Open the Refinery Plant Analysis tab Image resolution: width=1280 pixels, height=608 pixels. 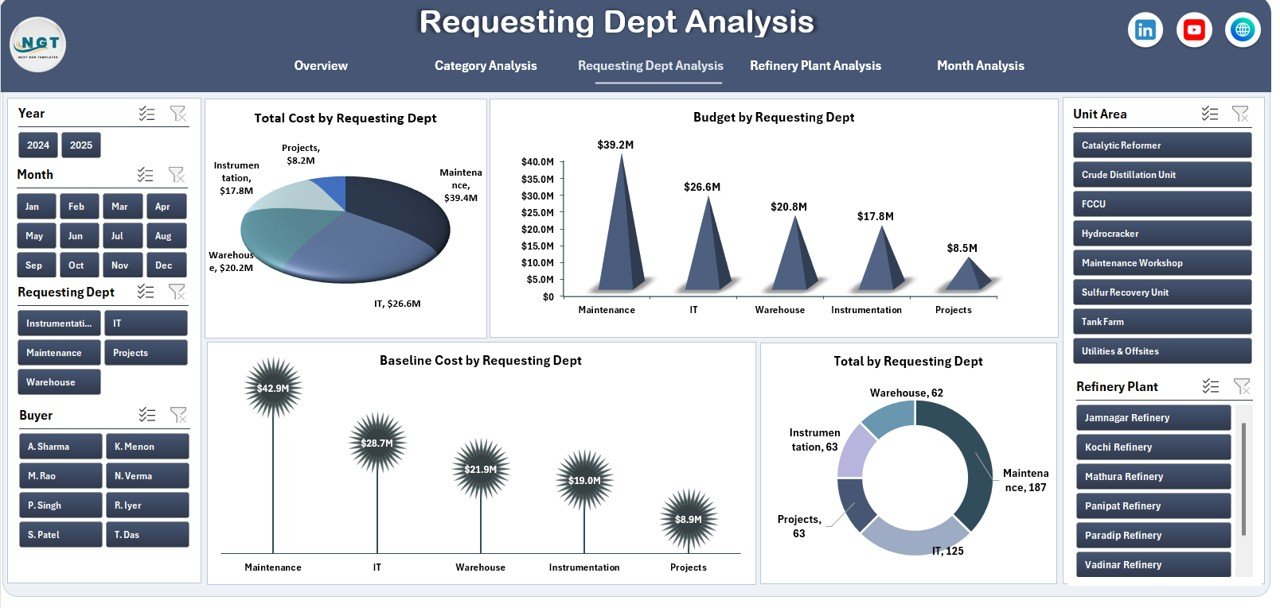point(815,66)
